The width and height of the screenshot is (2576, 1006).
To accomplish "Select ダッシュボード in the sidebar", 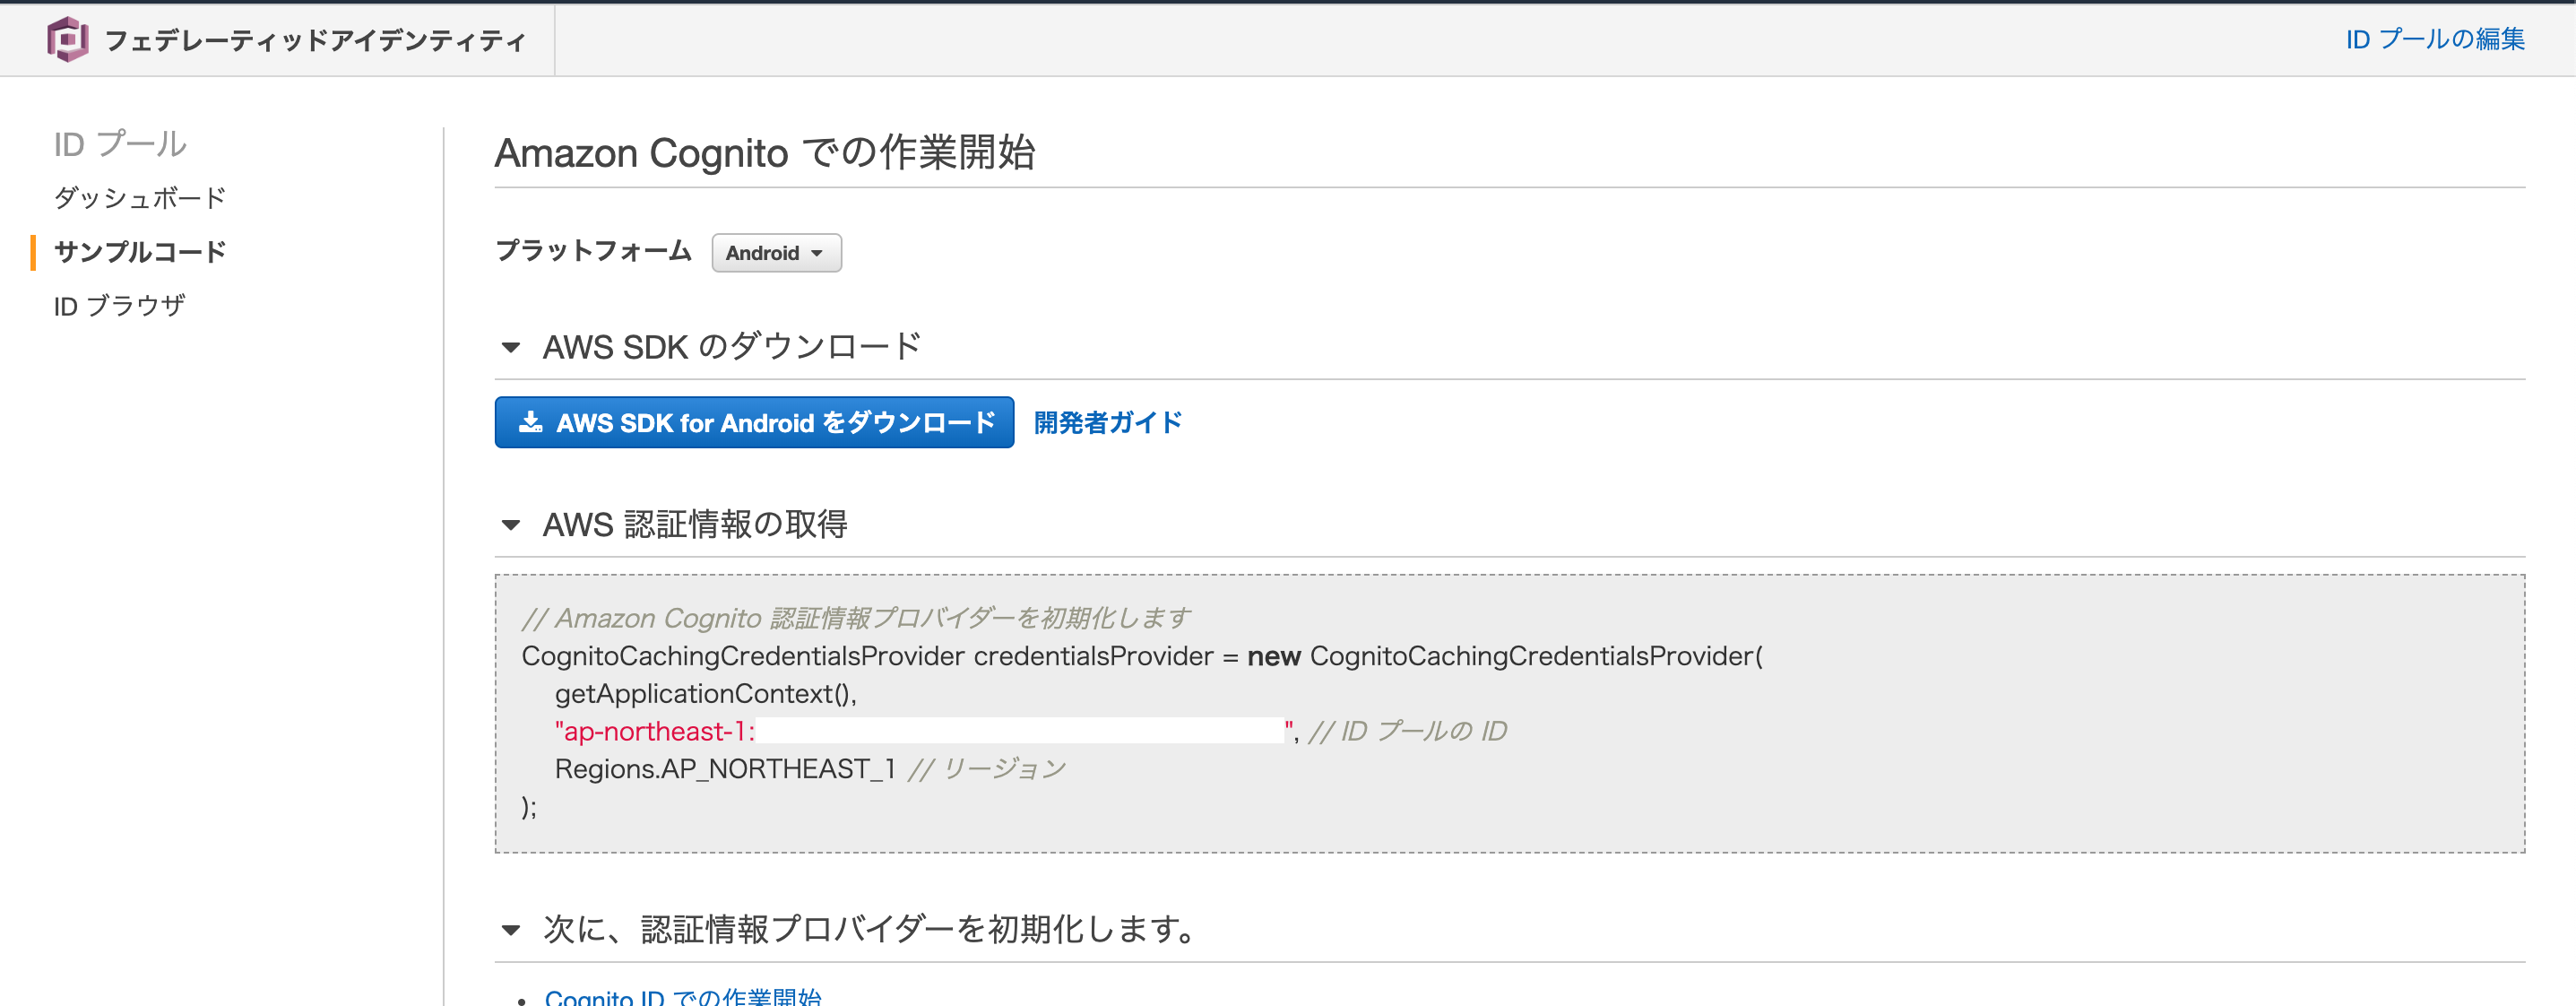I will tap(141, 198).
